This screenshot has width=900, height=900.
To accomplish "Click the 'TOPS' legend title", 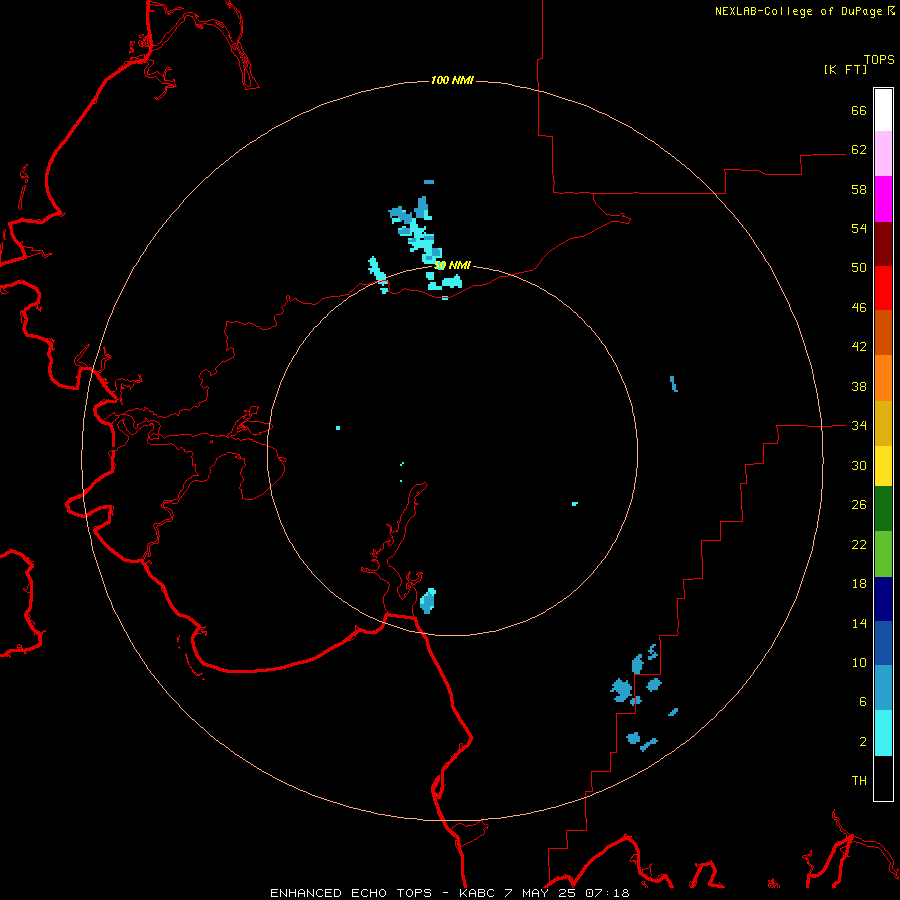I will coord(879,59).
